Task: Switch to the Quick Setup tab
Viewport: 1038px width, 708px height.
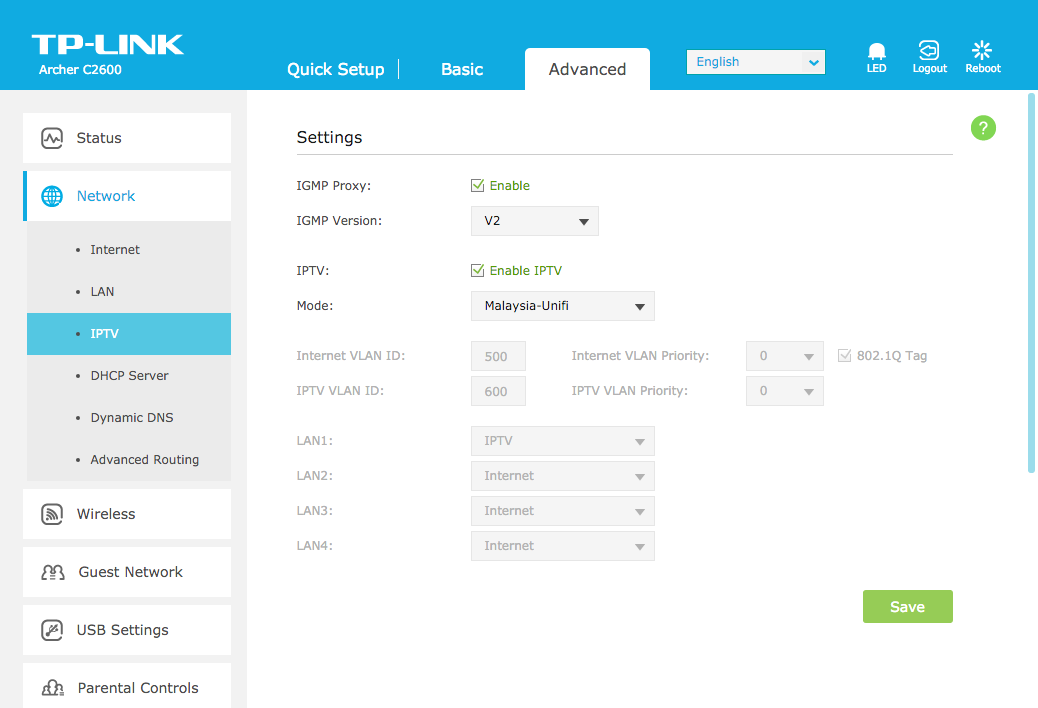Action: [335, 69]
